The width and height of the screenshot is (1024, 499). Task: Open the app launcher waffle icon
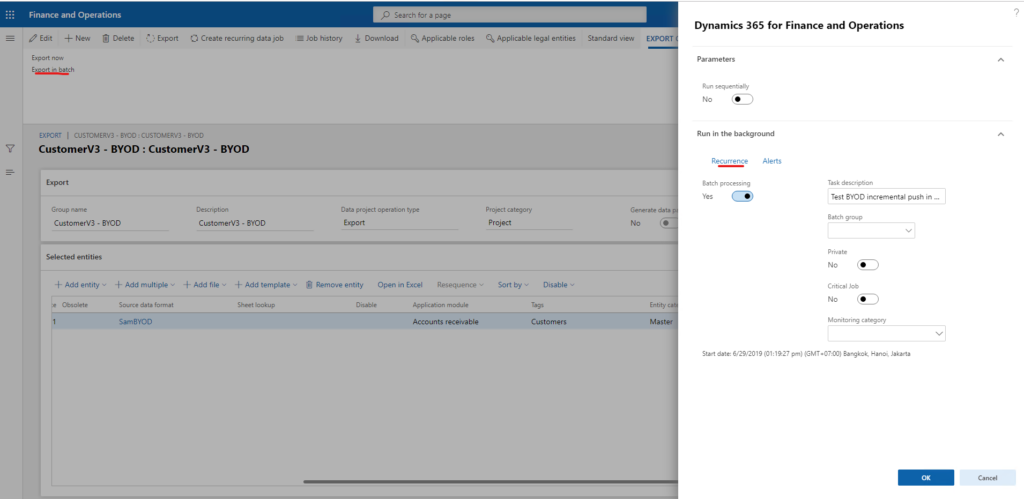[10, 14]
